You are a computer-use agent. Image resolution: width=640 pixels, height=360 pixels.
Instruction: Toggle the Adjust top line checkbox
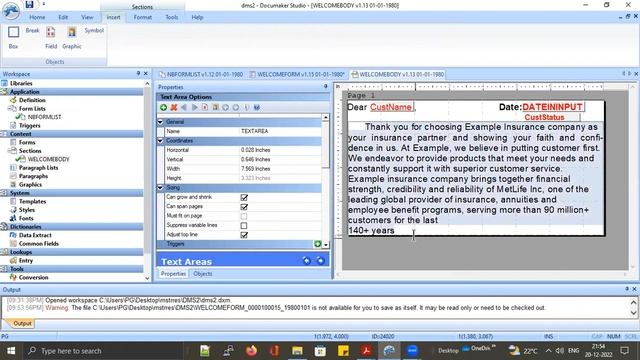[x=244, y=235]
